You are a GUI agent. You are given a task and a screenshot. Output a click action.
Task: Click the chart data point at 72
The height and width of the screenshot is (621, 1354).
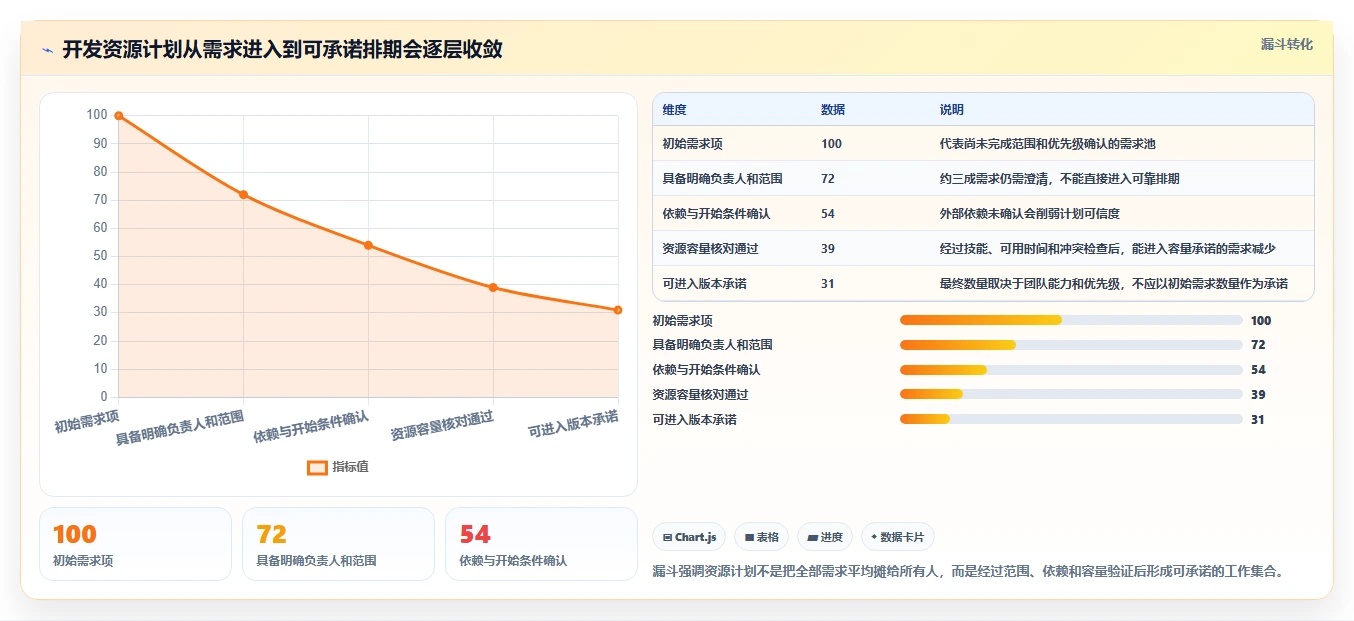point(243,194)
